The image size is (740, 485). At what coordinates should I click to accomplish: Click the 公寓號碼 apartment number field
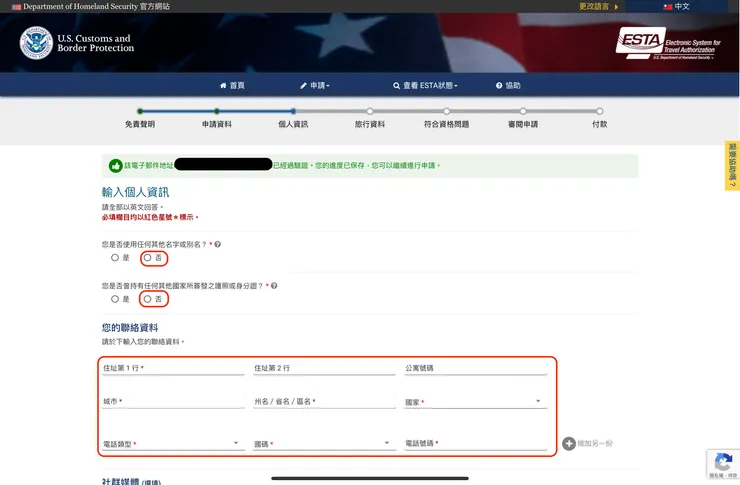[476, 368]
